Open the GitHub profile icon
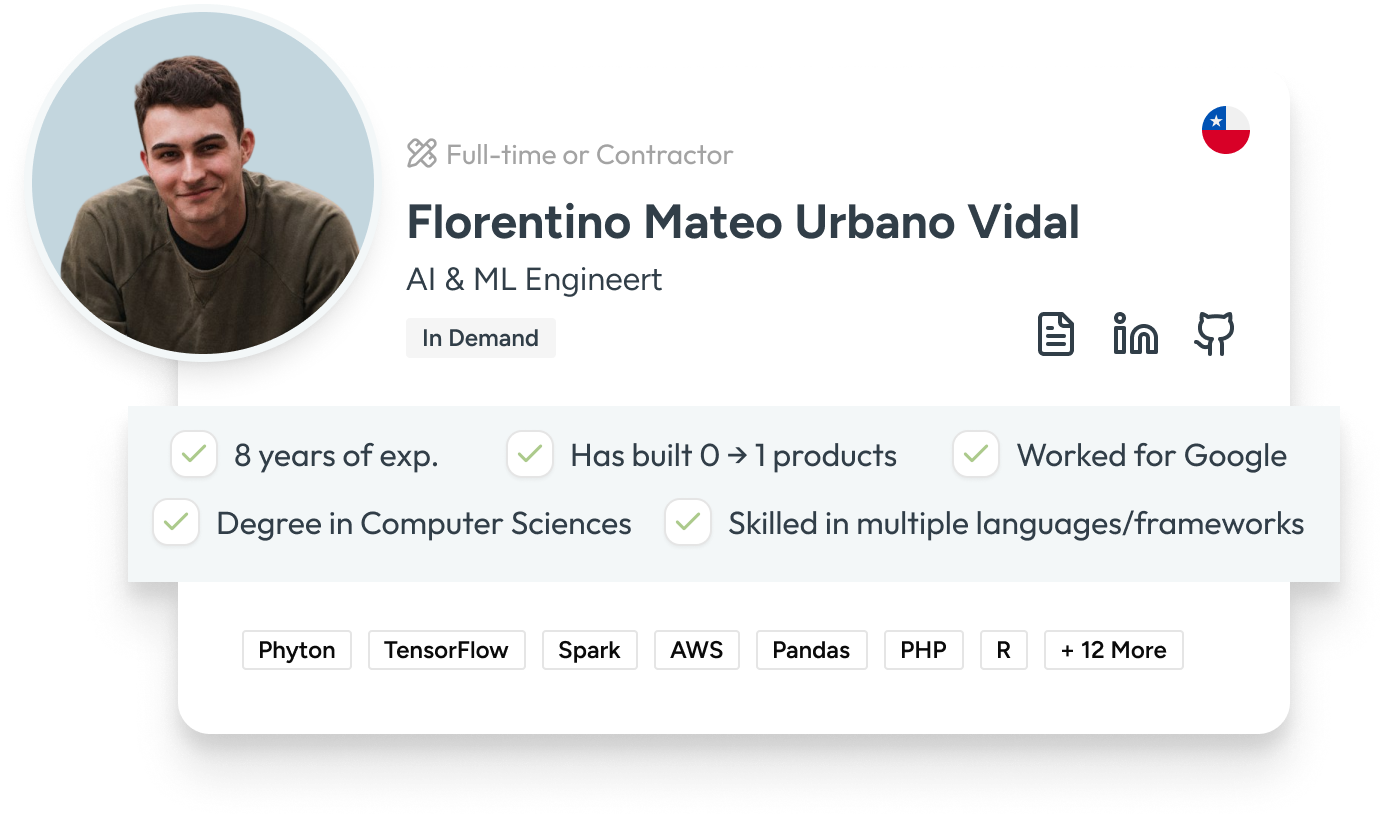 coord(1214,334)
